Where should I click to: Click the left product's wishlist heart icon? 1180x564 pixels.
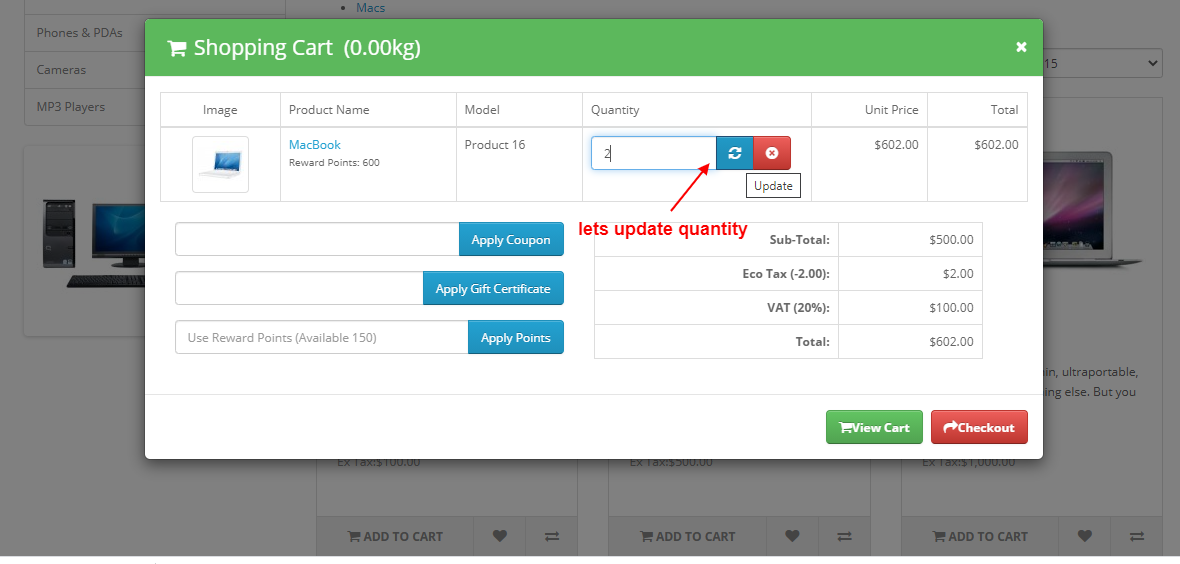point(500,536)
